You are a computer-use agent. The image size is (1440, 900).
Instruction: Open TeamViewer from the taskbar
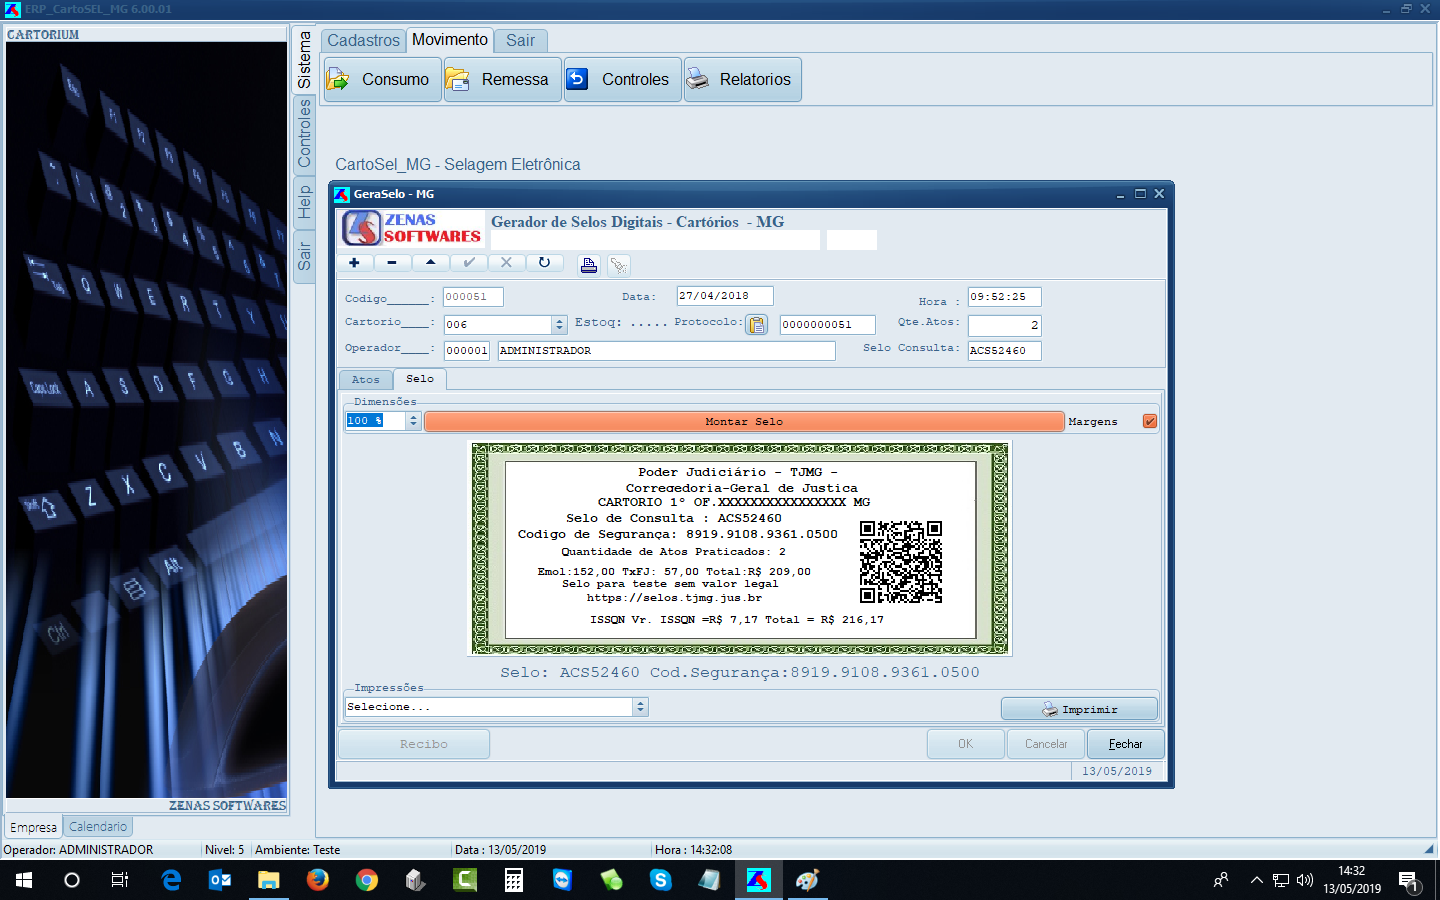point(563,880)
